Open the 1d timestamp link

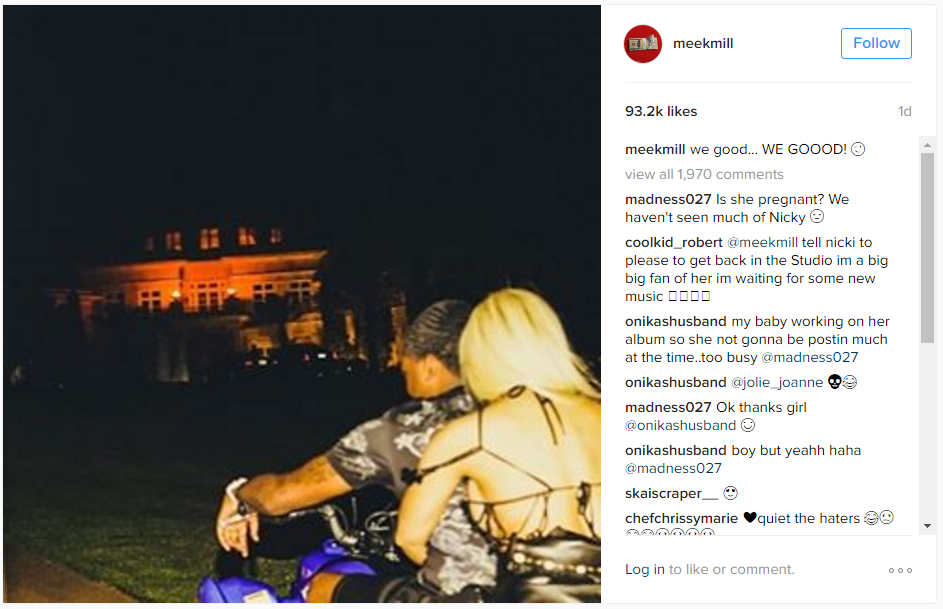pos(905,111)
